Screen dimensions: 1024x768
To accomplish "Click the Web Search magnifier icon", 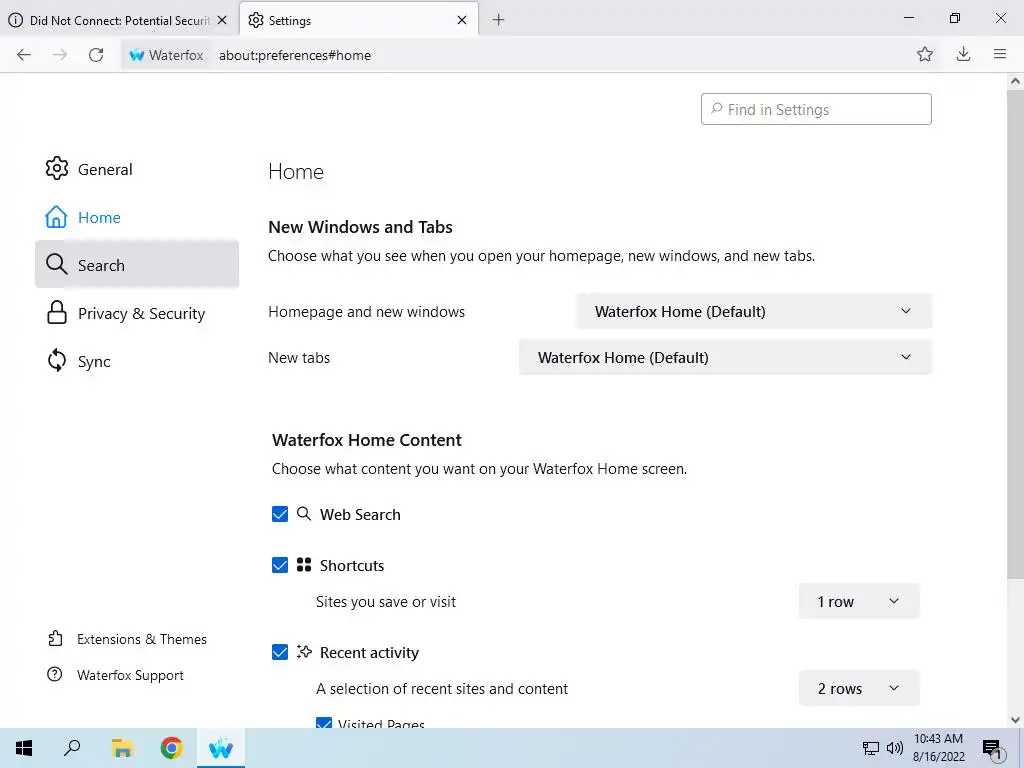I will (304, 513).
